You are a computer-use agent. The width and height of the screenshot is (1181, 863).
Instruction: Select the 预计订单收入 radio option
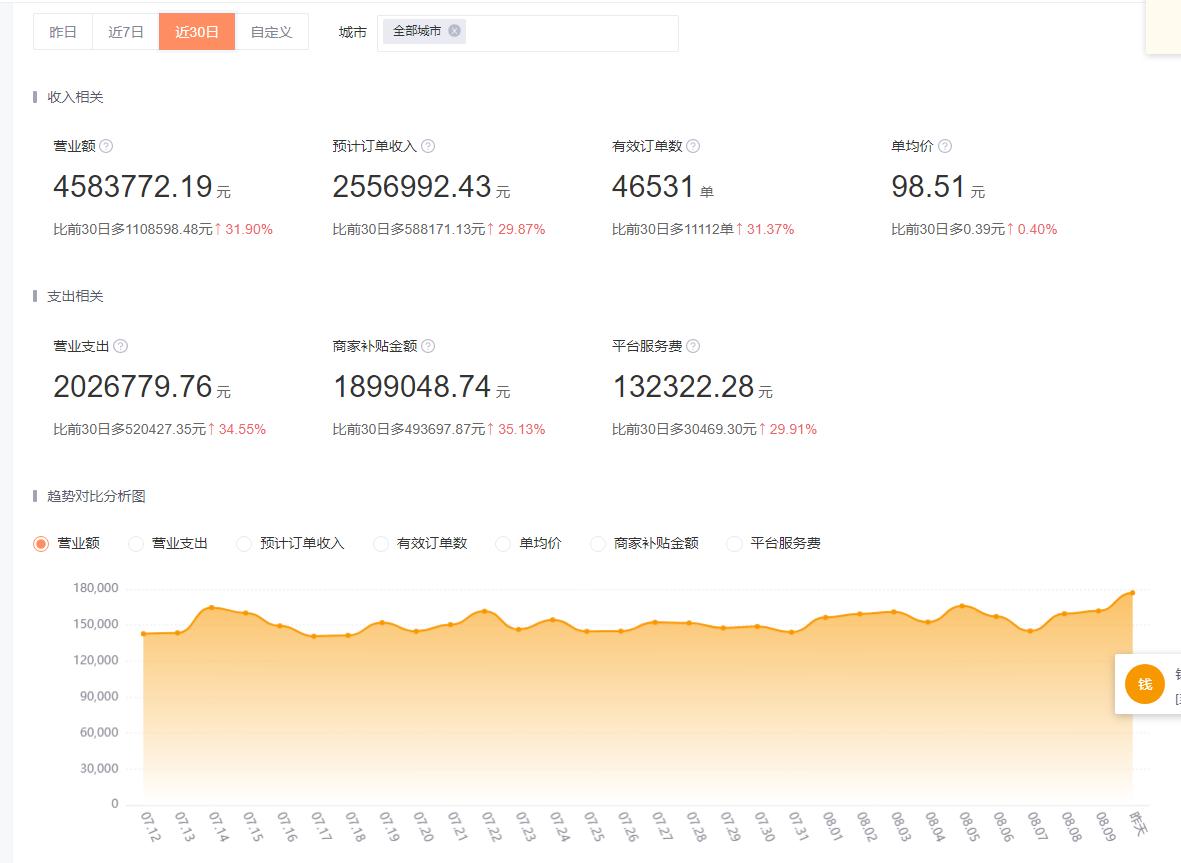[244, 544]
